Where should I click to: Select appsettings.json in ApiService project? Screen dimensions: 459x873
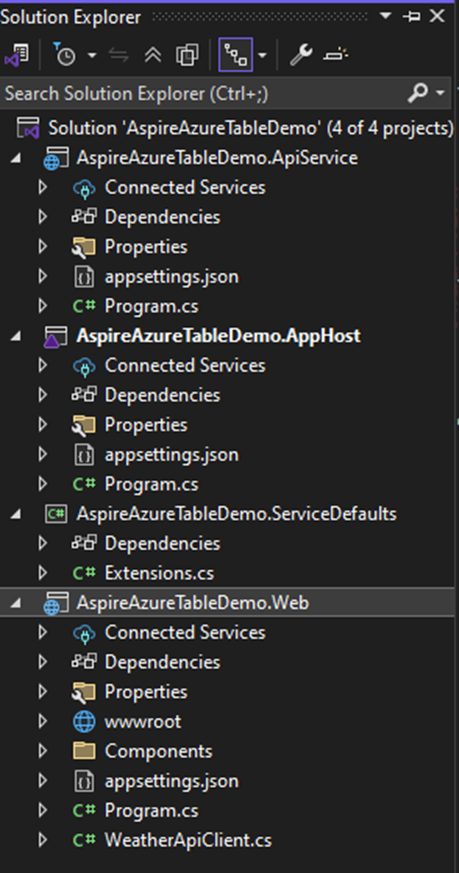172,277
